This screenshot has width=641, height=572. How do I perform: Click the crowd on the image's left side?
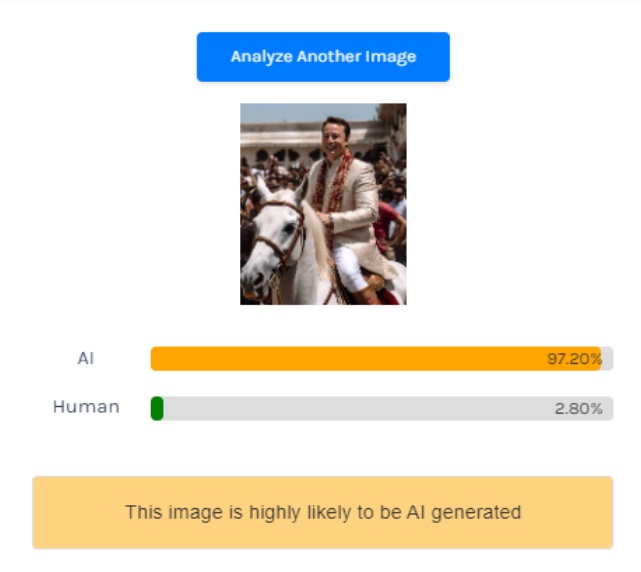[254, 172]
